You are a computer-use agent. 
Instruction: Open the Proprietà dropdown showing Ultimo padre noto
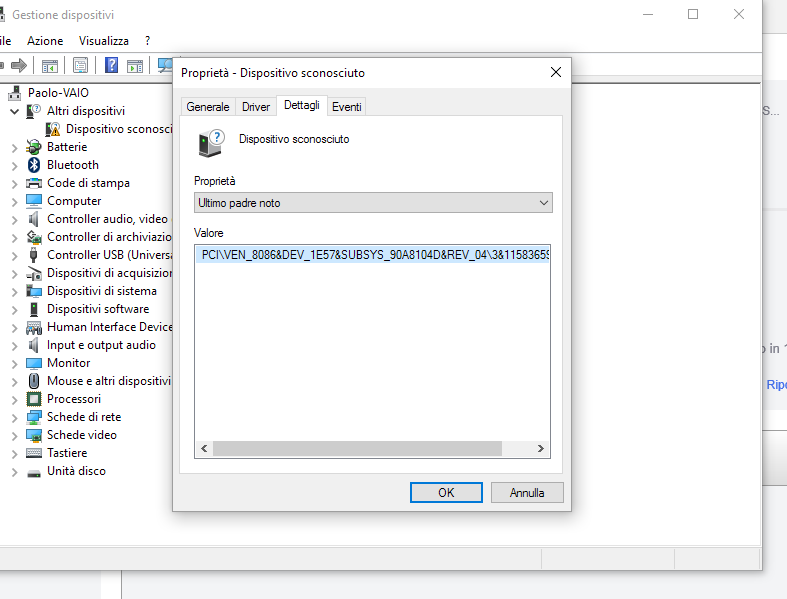[373, 203]
